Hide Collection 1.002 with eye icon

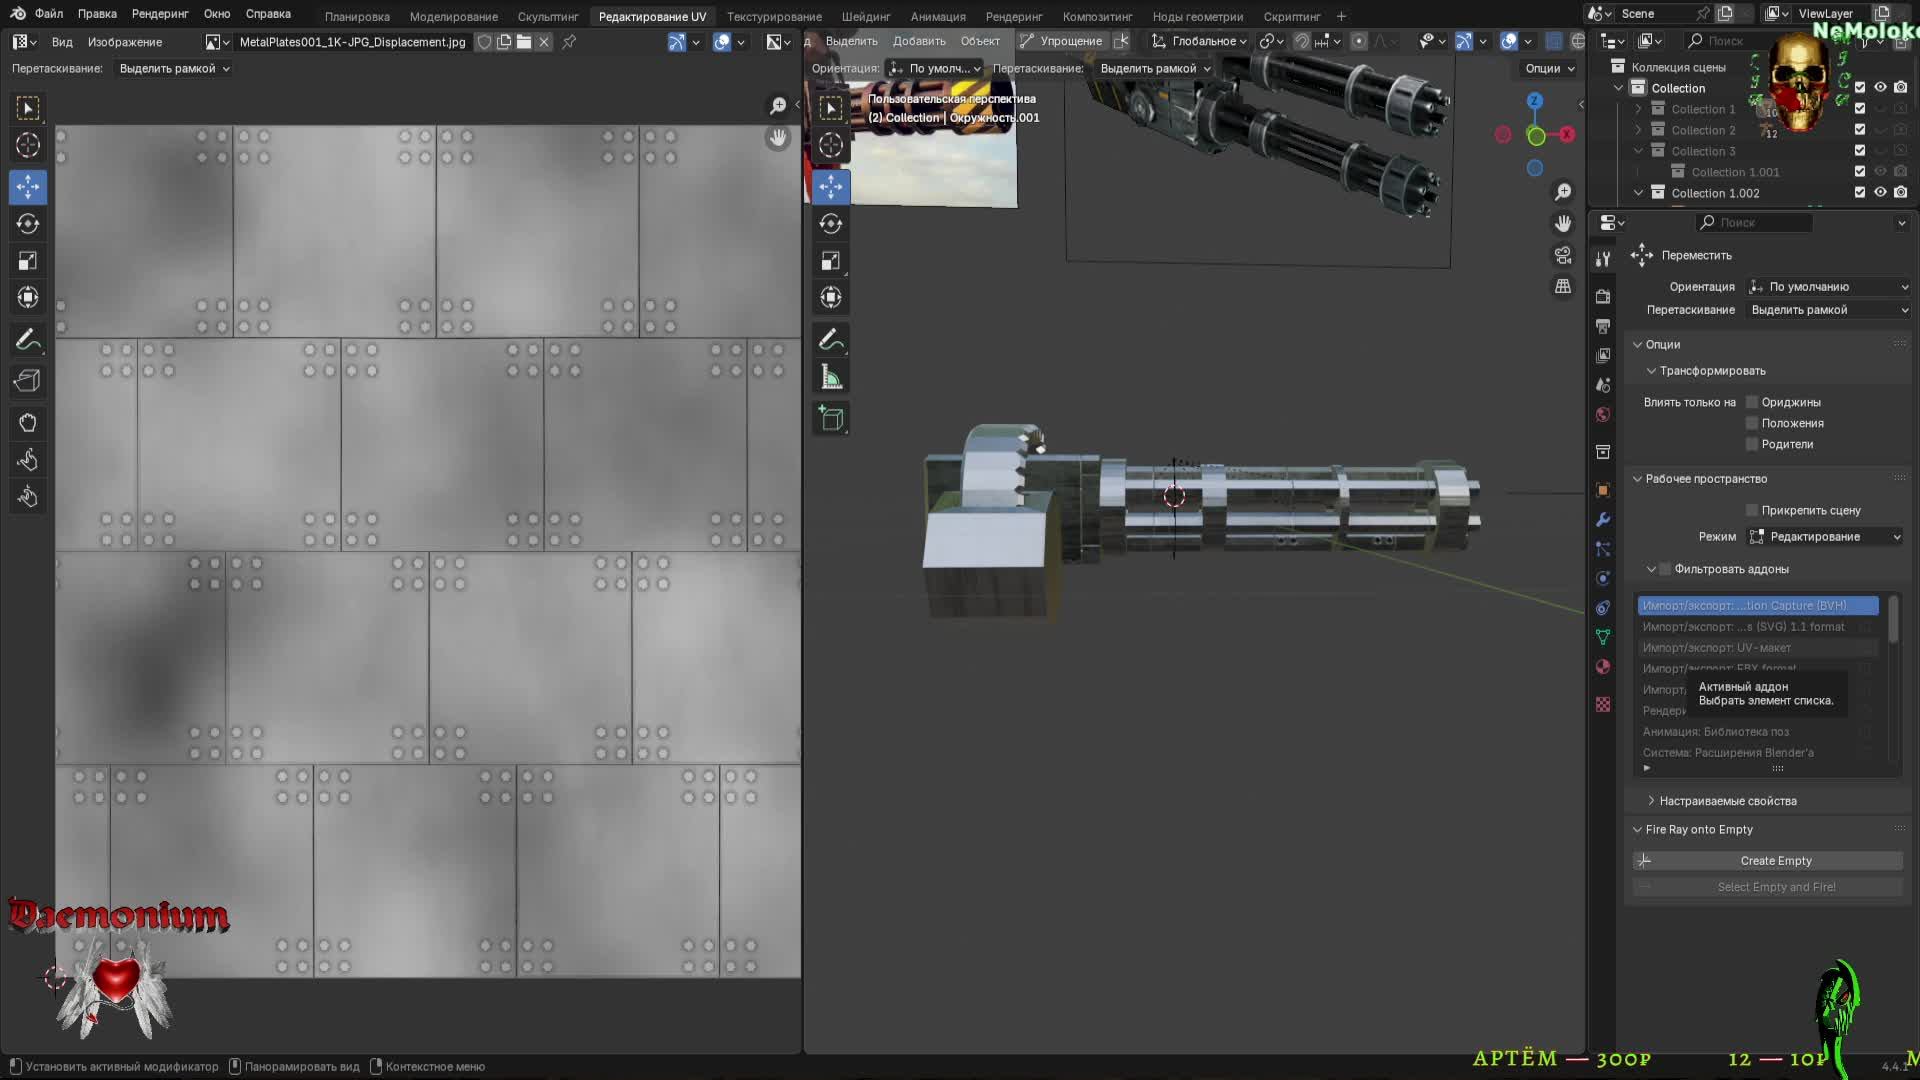coord(1880,193)
